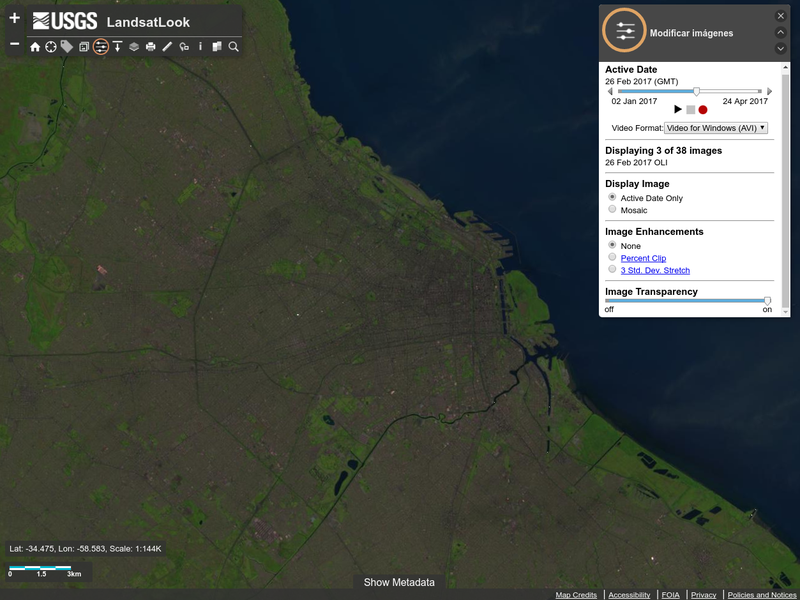Click the Home extent icon
Viewport: 800px width, 600px height.
35,47
